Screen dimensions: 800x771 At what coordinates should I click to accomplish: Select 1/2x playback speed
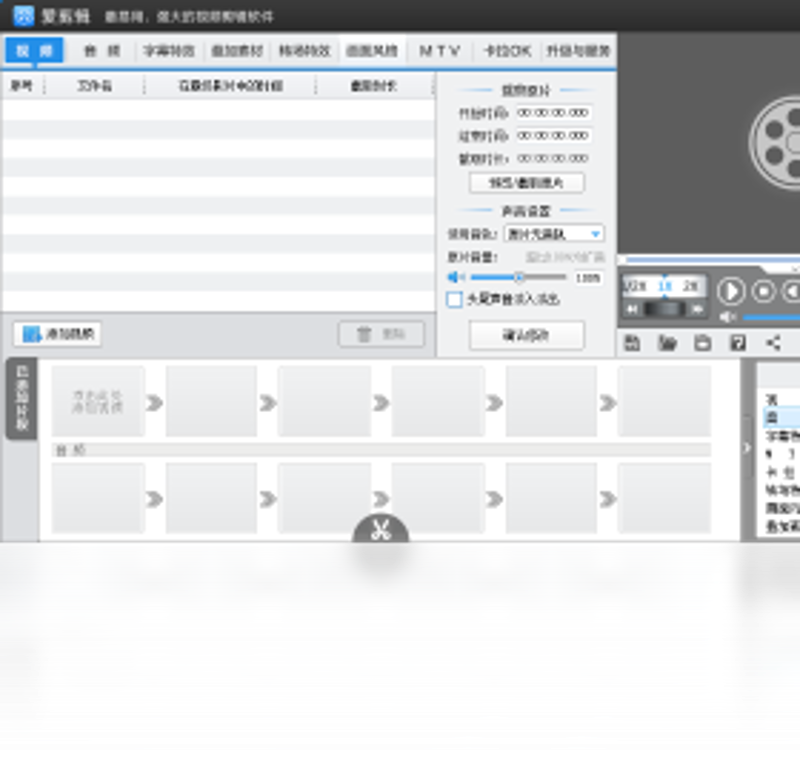(x=636, y=286)
